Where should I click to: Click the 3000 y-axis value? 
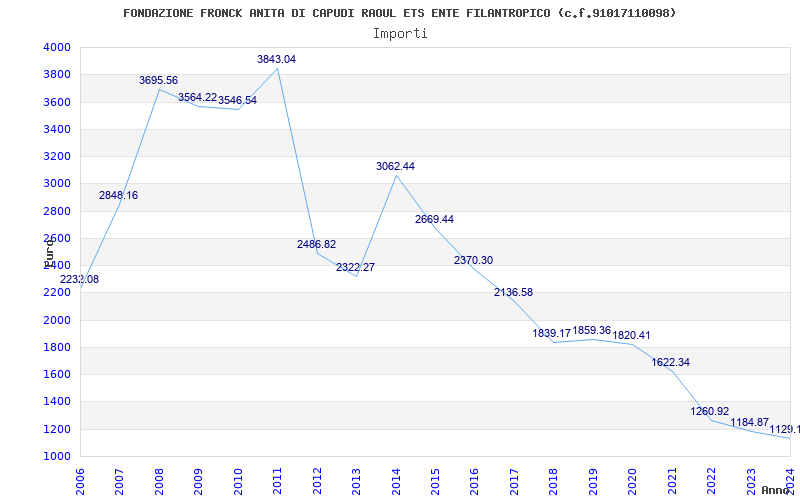pos(57,184)
